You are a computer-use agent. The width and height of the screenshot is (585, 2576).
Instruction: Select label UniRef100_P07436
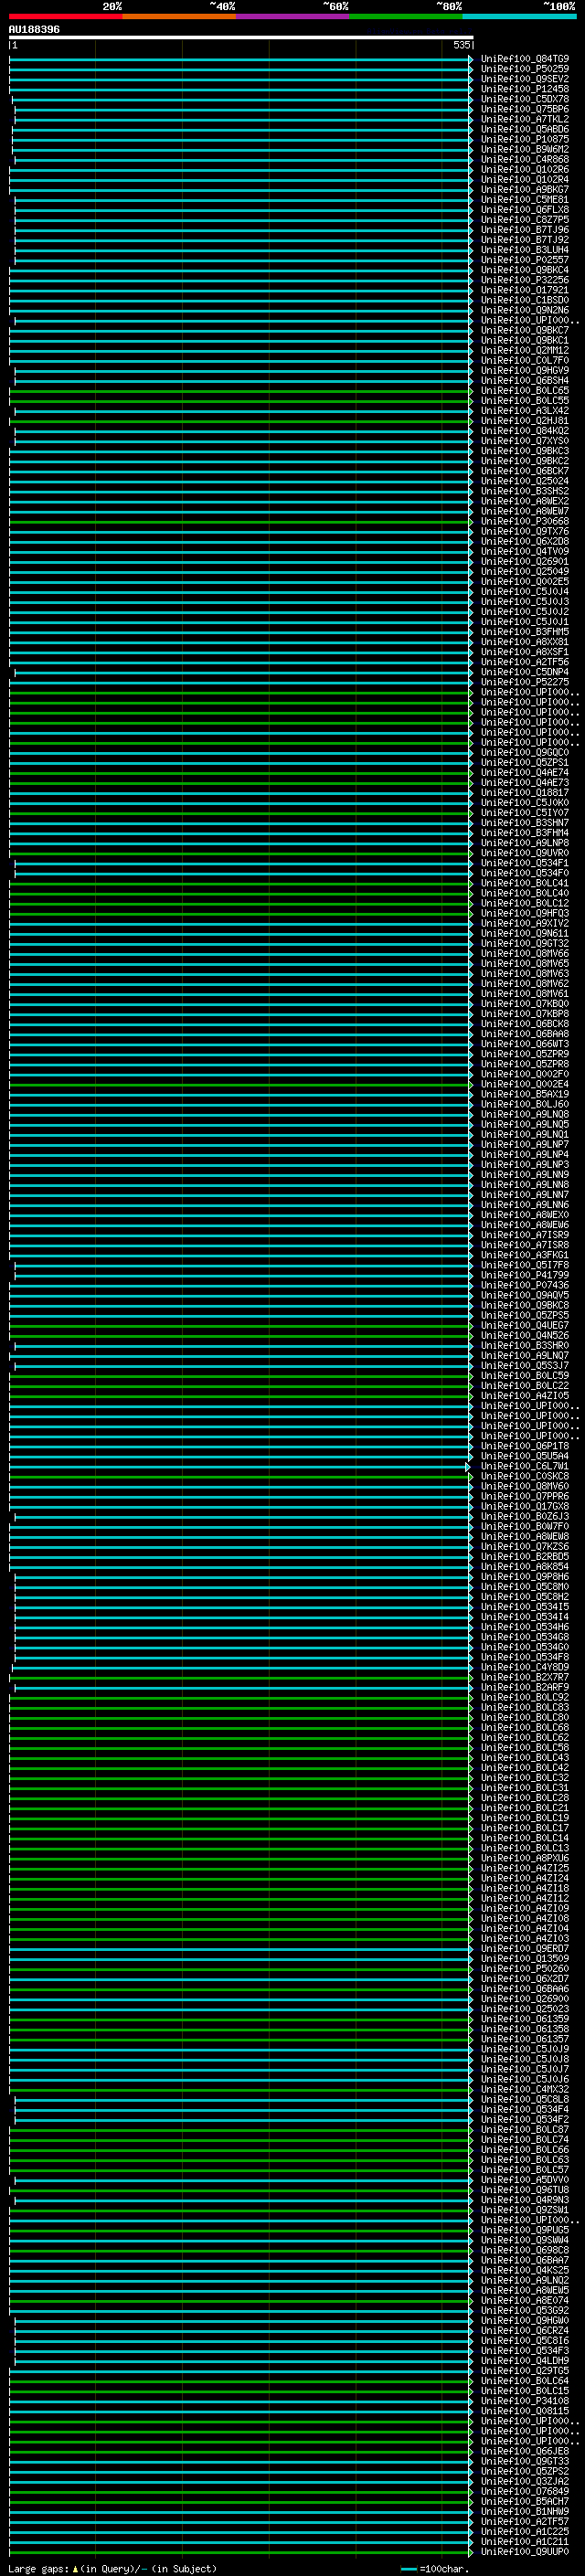pyautogui.click(x=524, y=1285)
